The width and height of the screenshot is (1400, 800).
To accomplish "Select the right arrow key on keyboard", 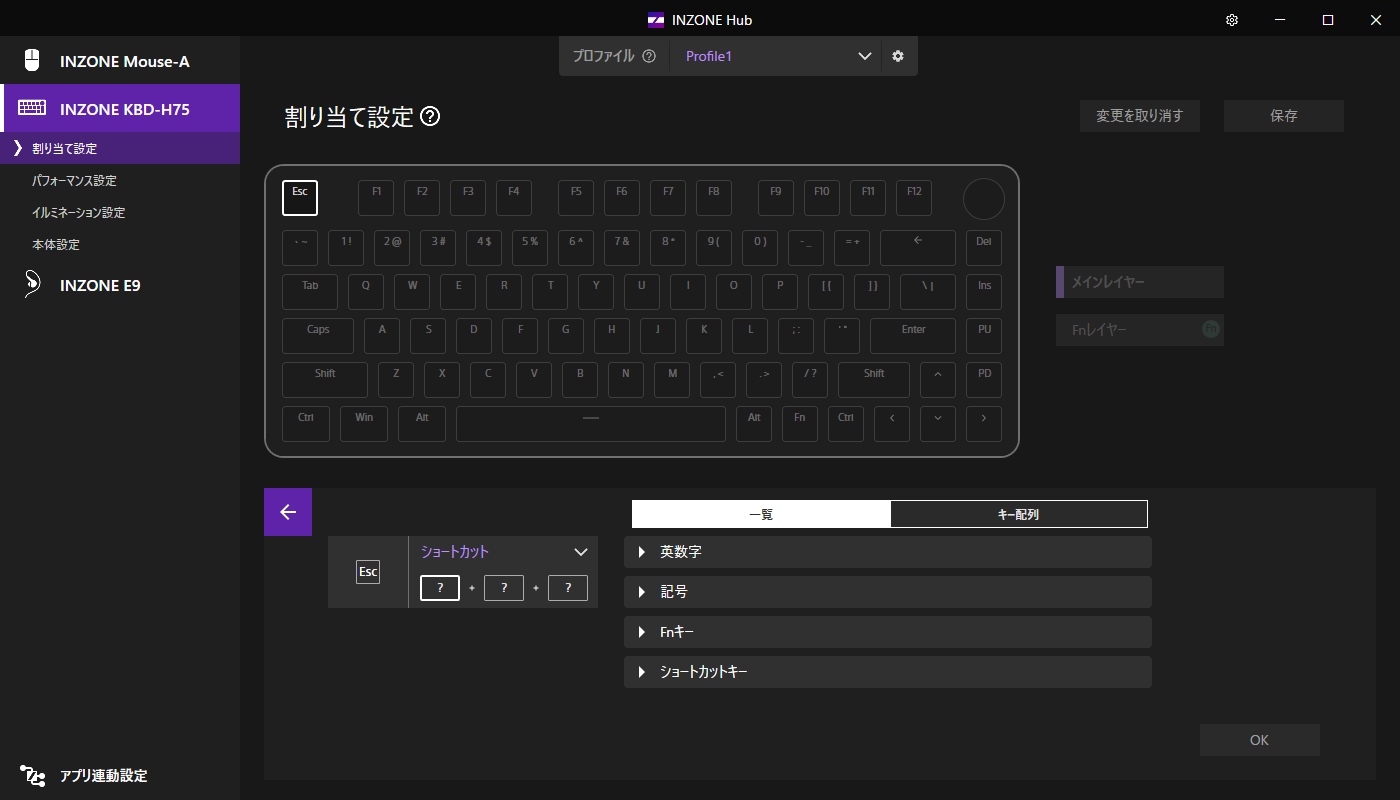I will tap(984, 424).
